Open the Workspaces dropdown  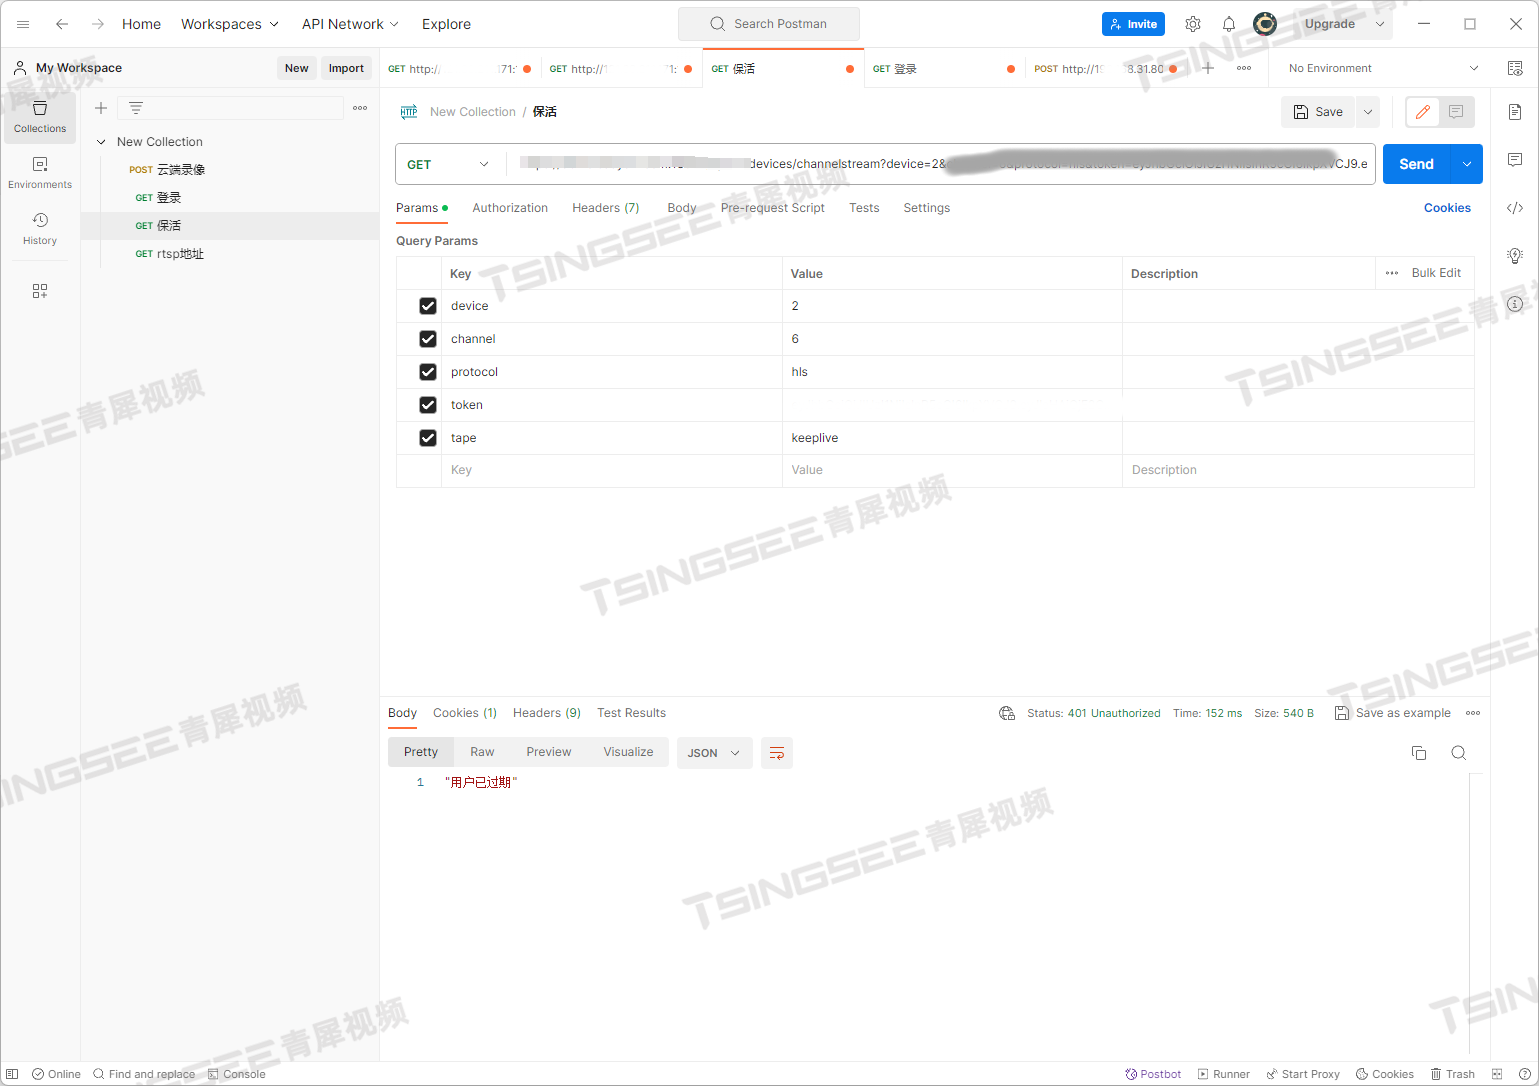pos(230,24)
